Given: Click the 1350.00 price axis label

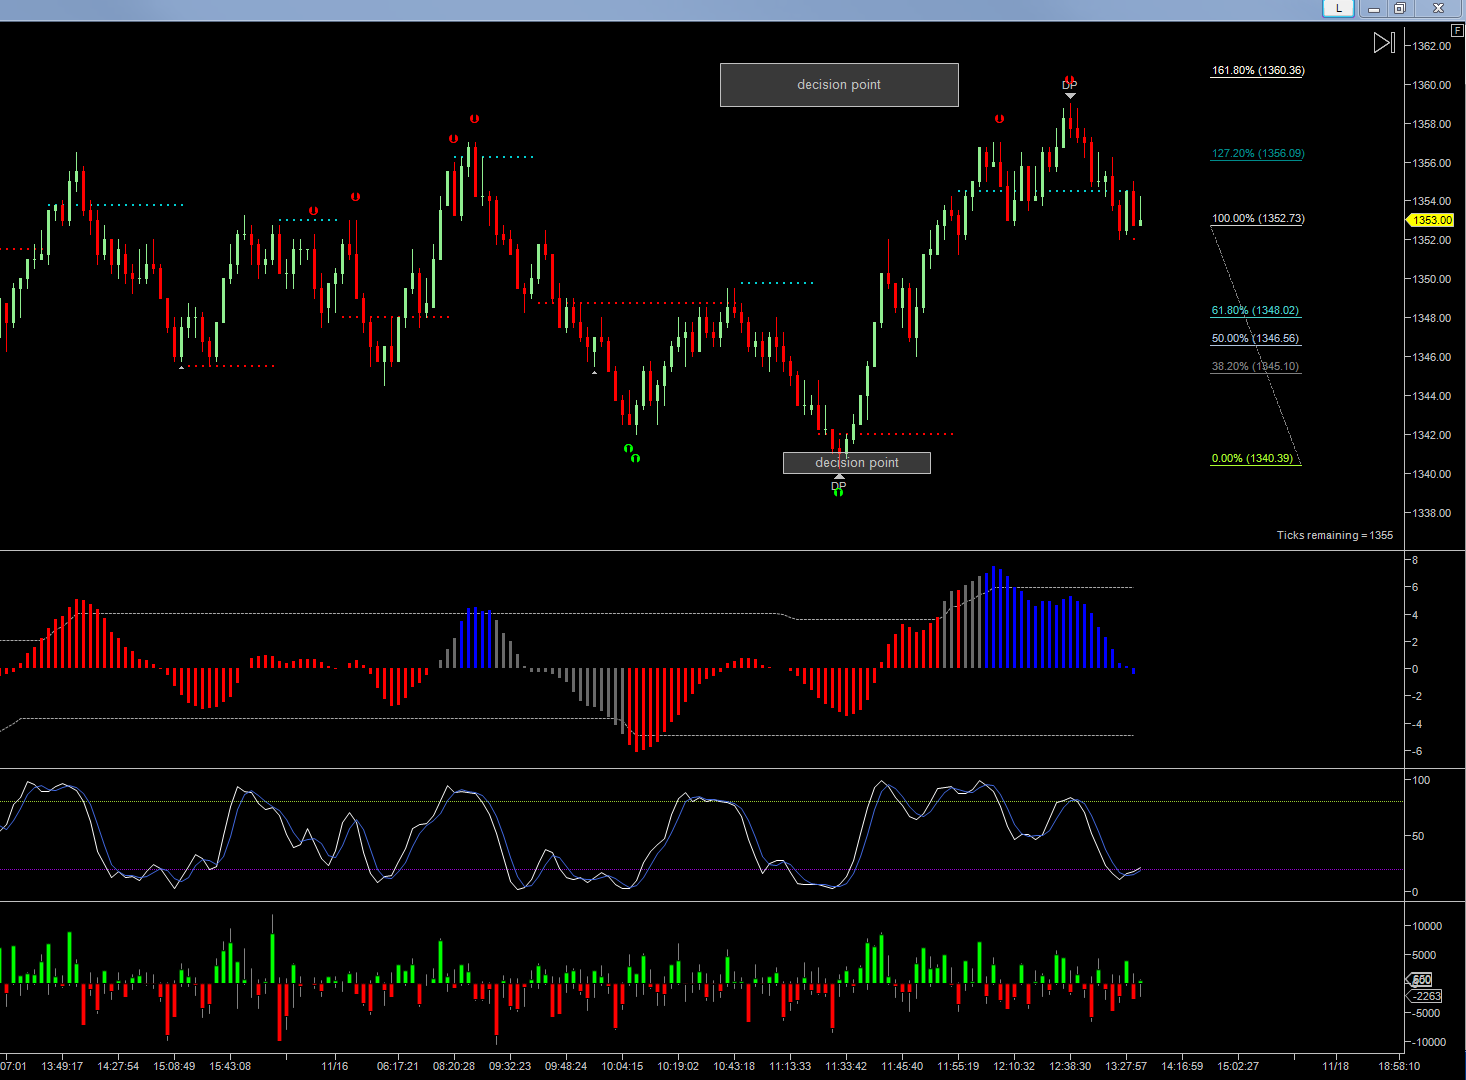Looking at the screenshot, I should pyautogui.click(x=1432, y=279).
